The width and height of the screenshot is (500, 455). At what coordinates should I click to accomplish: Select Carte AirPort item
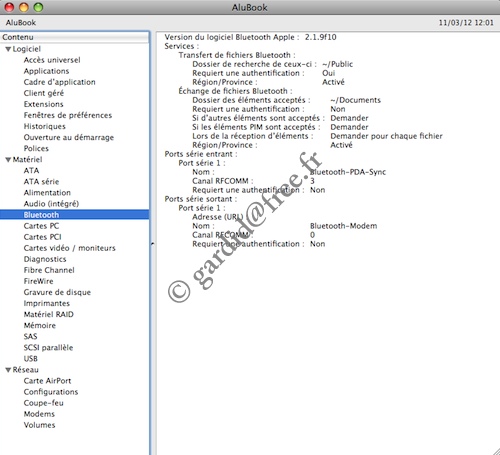click(47, 381)
